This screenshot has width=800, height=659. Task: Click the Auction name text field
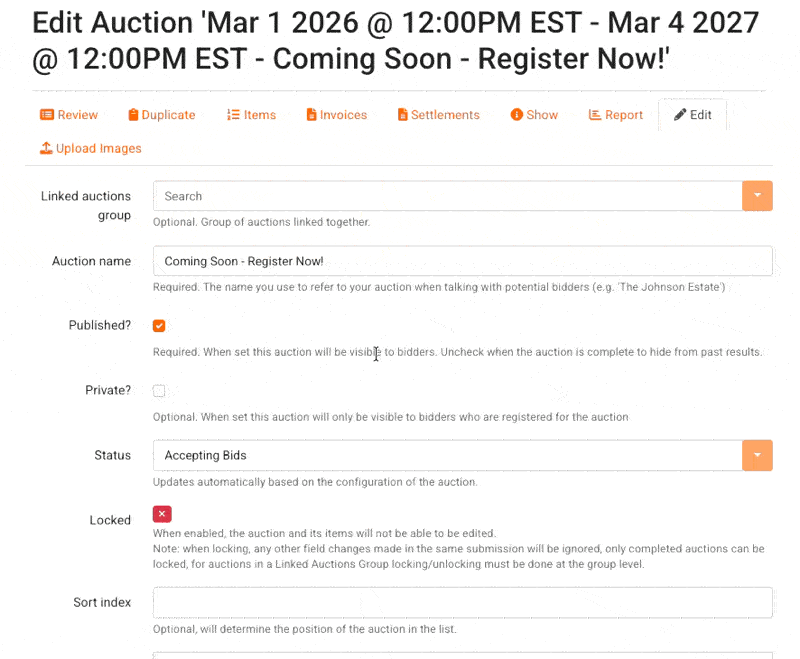(462, 261)
